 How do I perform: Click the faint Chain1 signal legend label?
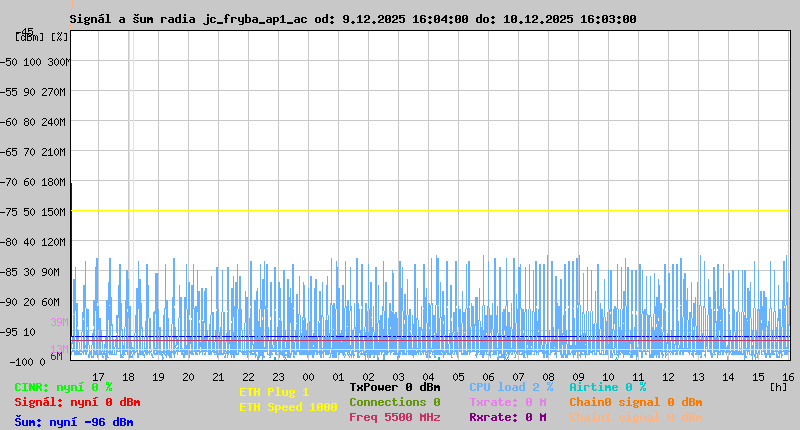click(x=635, y=417)
